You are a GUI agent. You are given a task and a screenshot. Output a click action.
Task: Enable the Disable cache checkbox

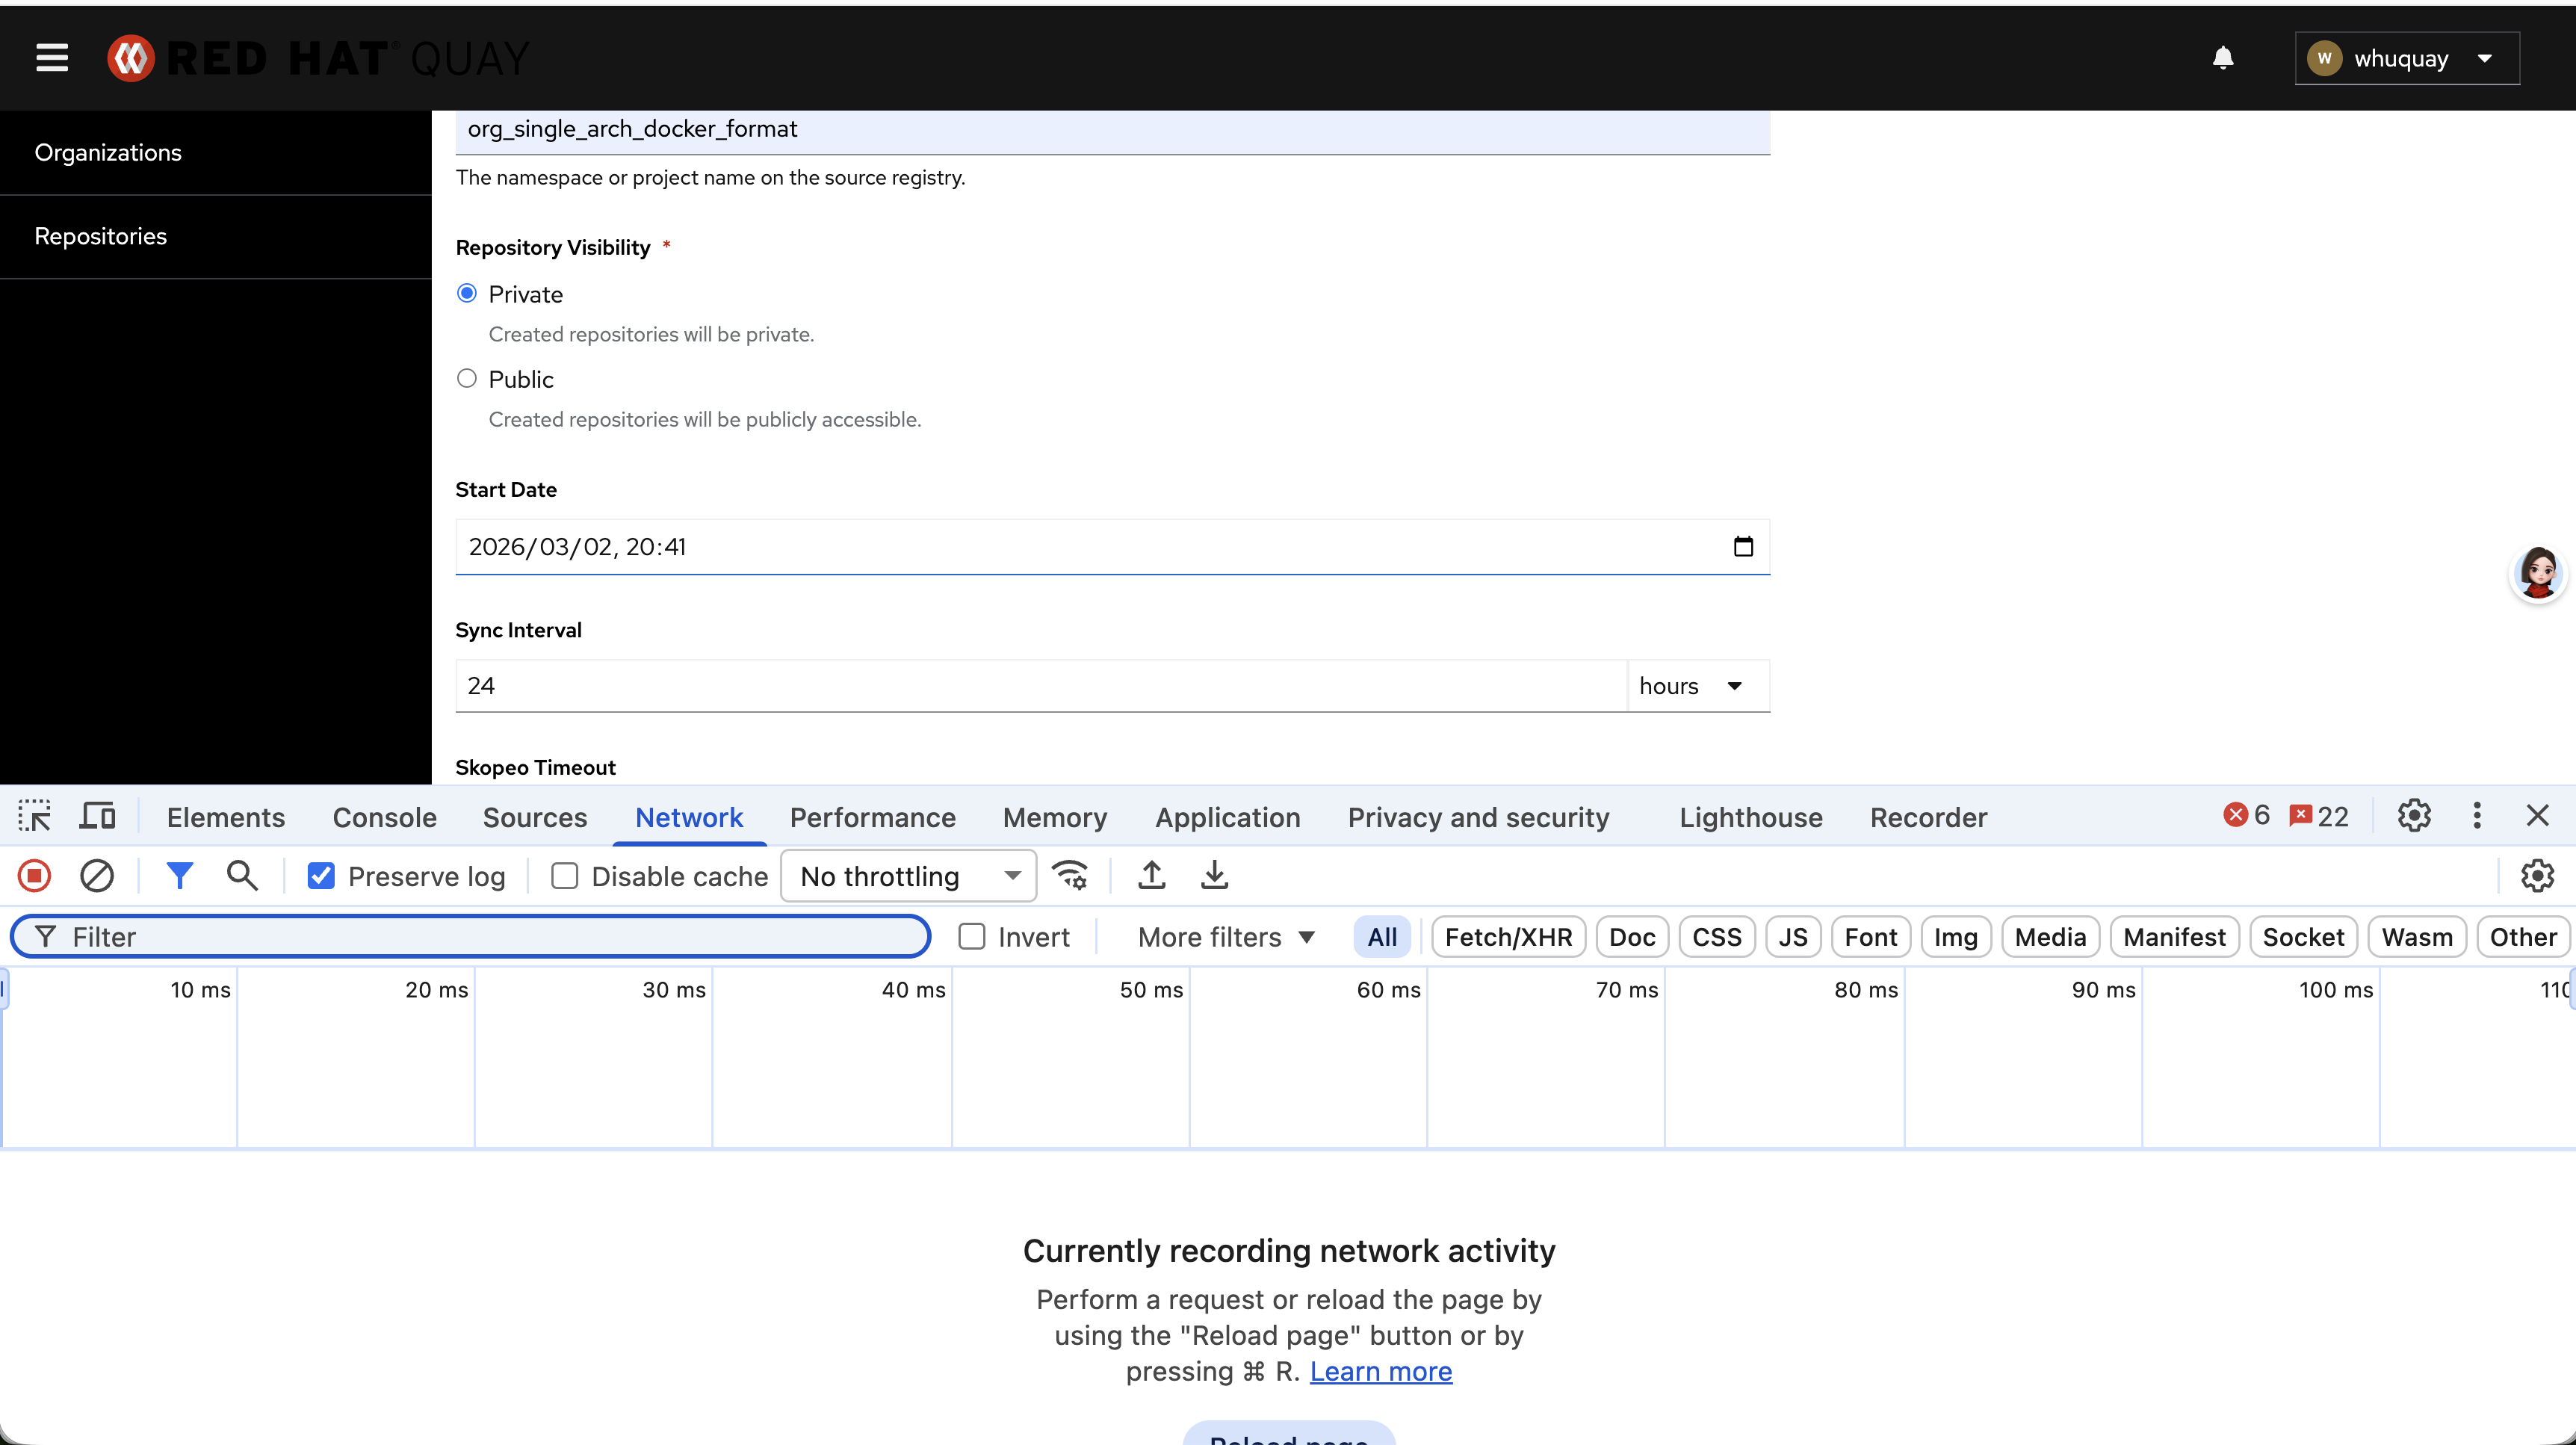(564, 876)
